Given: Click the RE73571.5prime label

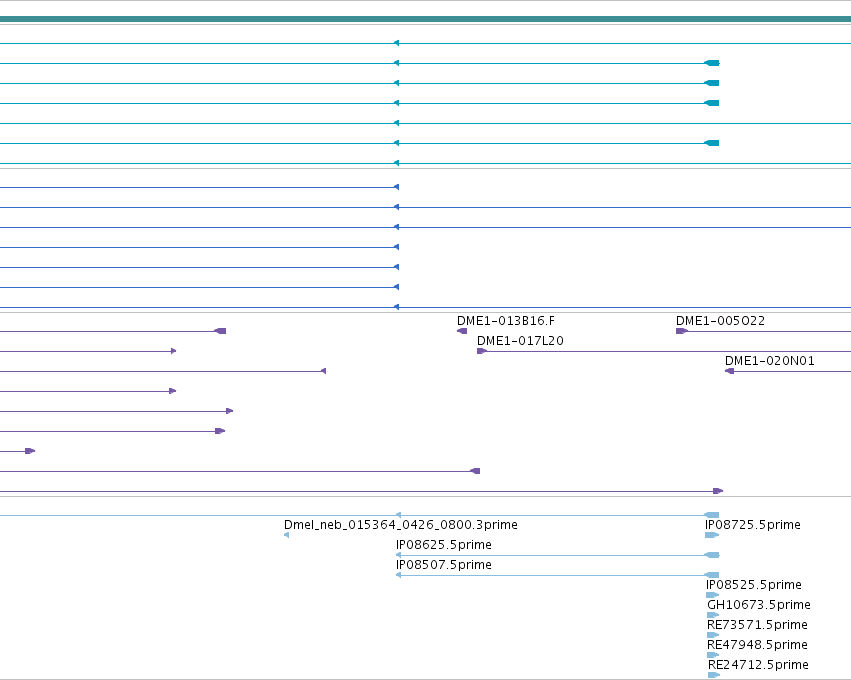Looking at the screenshot, I should (757, 625).
